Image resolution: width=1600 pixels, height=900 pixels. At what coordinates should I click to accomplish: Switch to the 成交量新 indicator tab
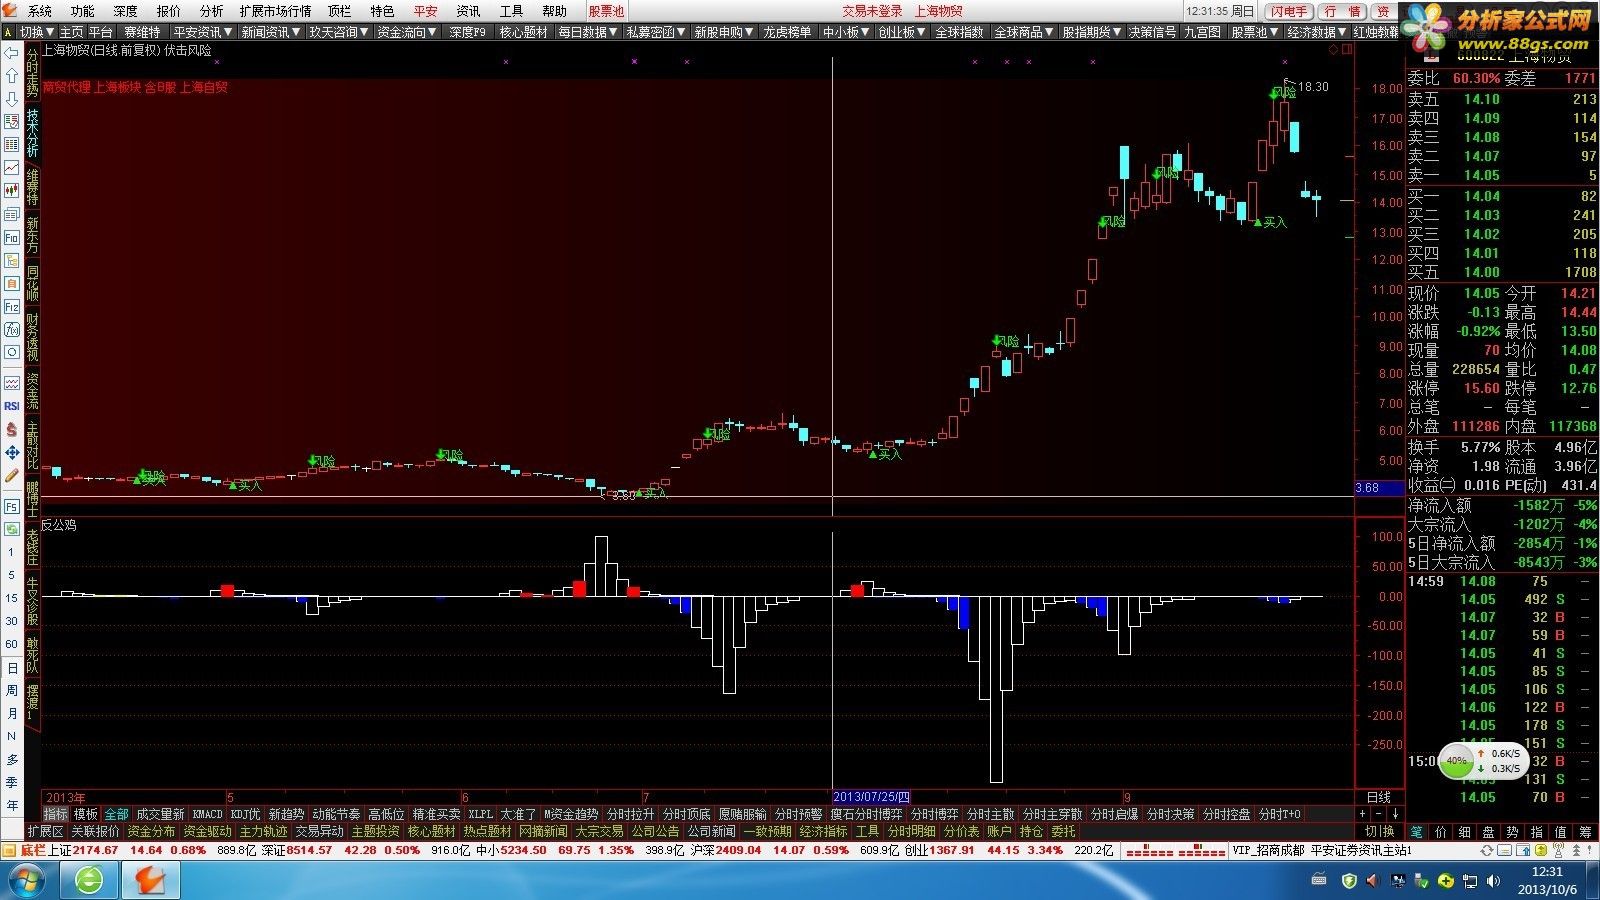click(160, 814)
